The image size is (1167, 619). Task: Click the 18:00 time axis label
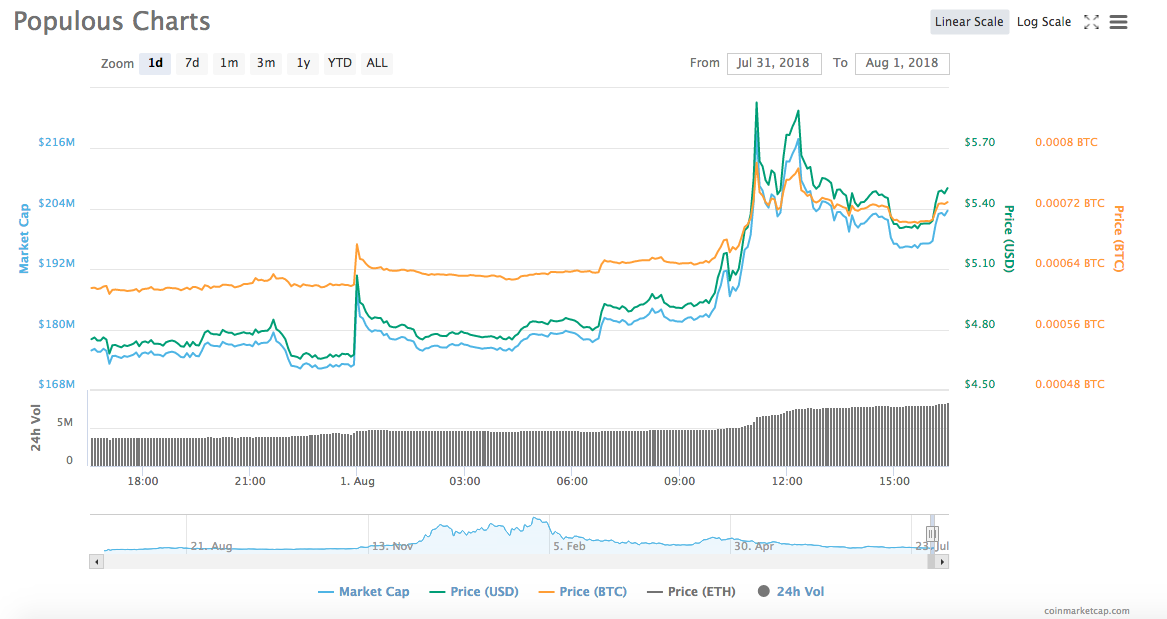142,481
